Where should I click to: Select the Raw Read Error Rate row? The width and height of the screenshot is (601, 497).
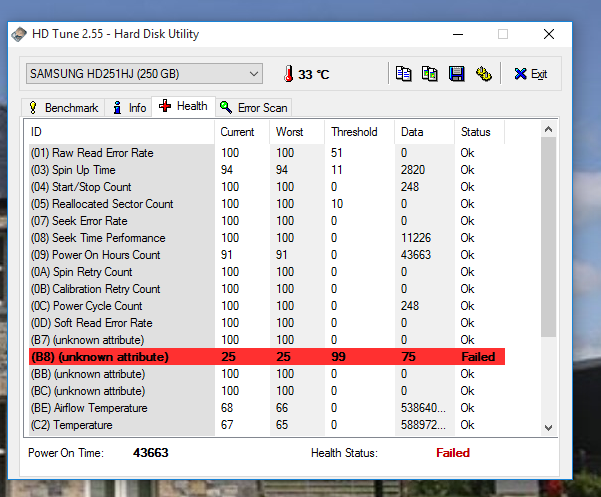click(267, 153)
